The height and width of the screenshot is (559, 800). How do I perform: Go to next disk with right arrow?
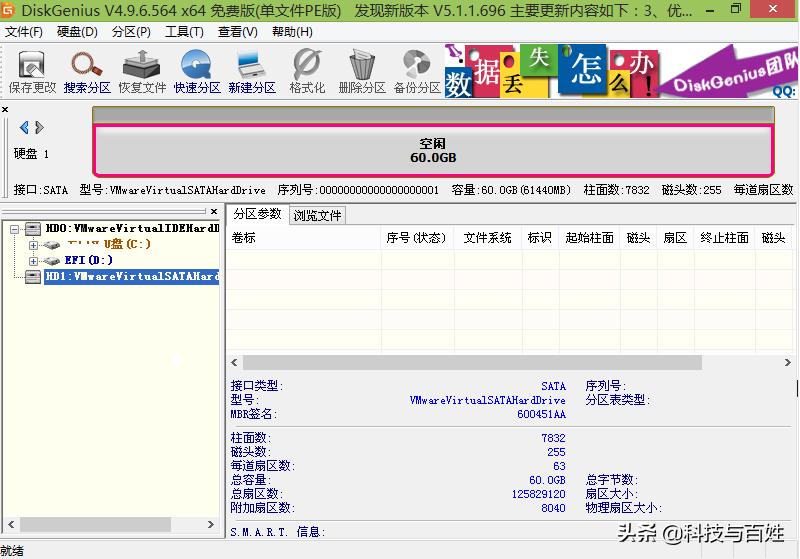(x=39, y=127)
